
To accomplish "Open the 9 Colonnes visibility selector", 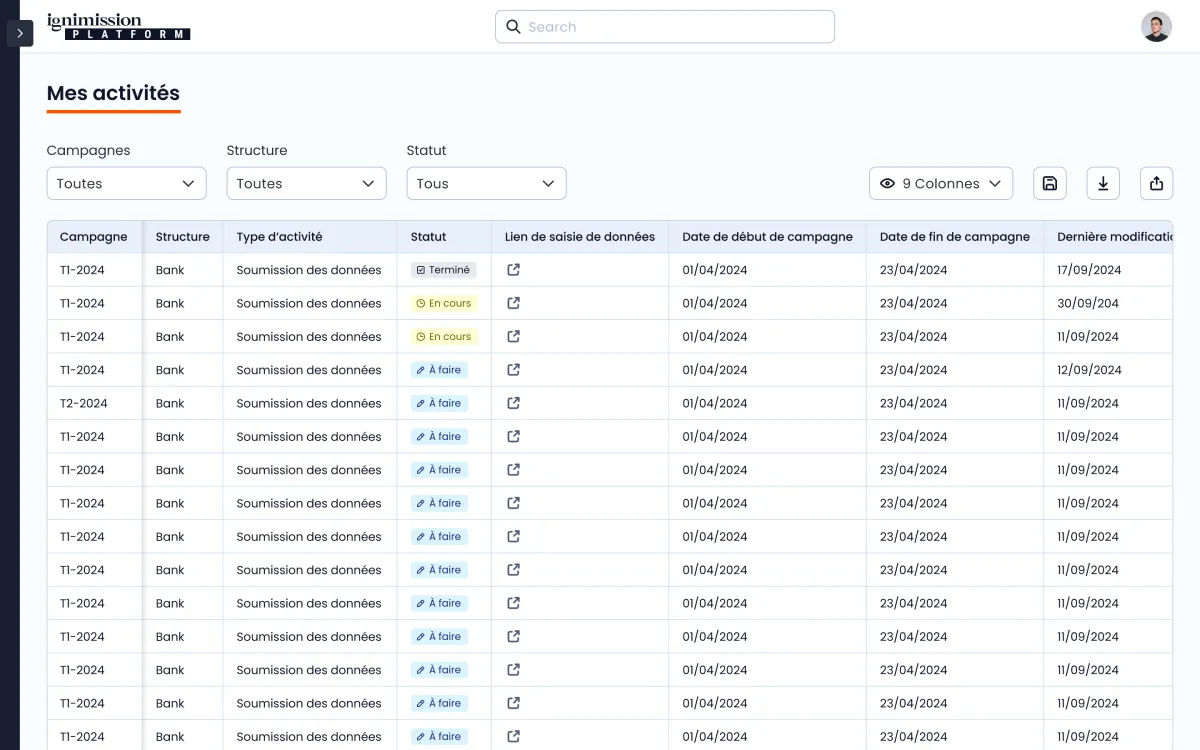I will [940, 183].
